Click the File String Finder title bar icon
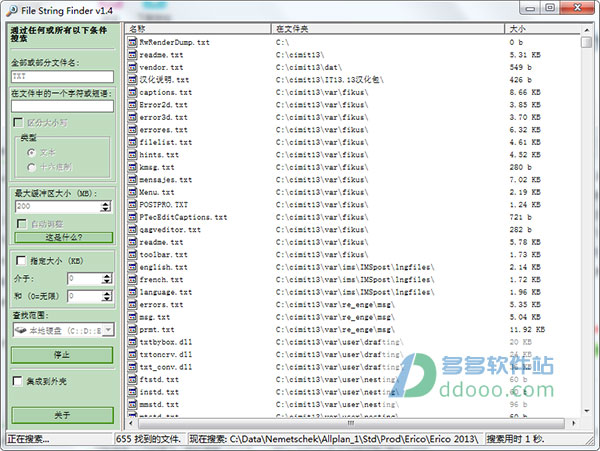600x451 pixels. [11, 10]
